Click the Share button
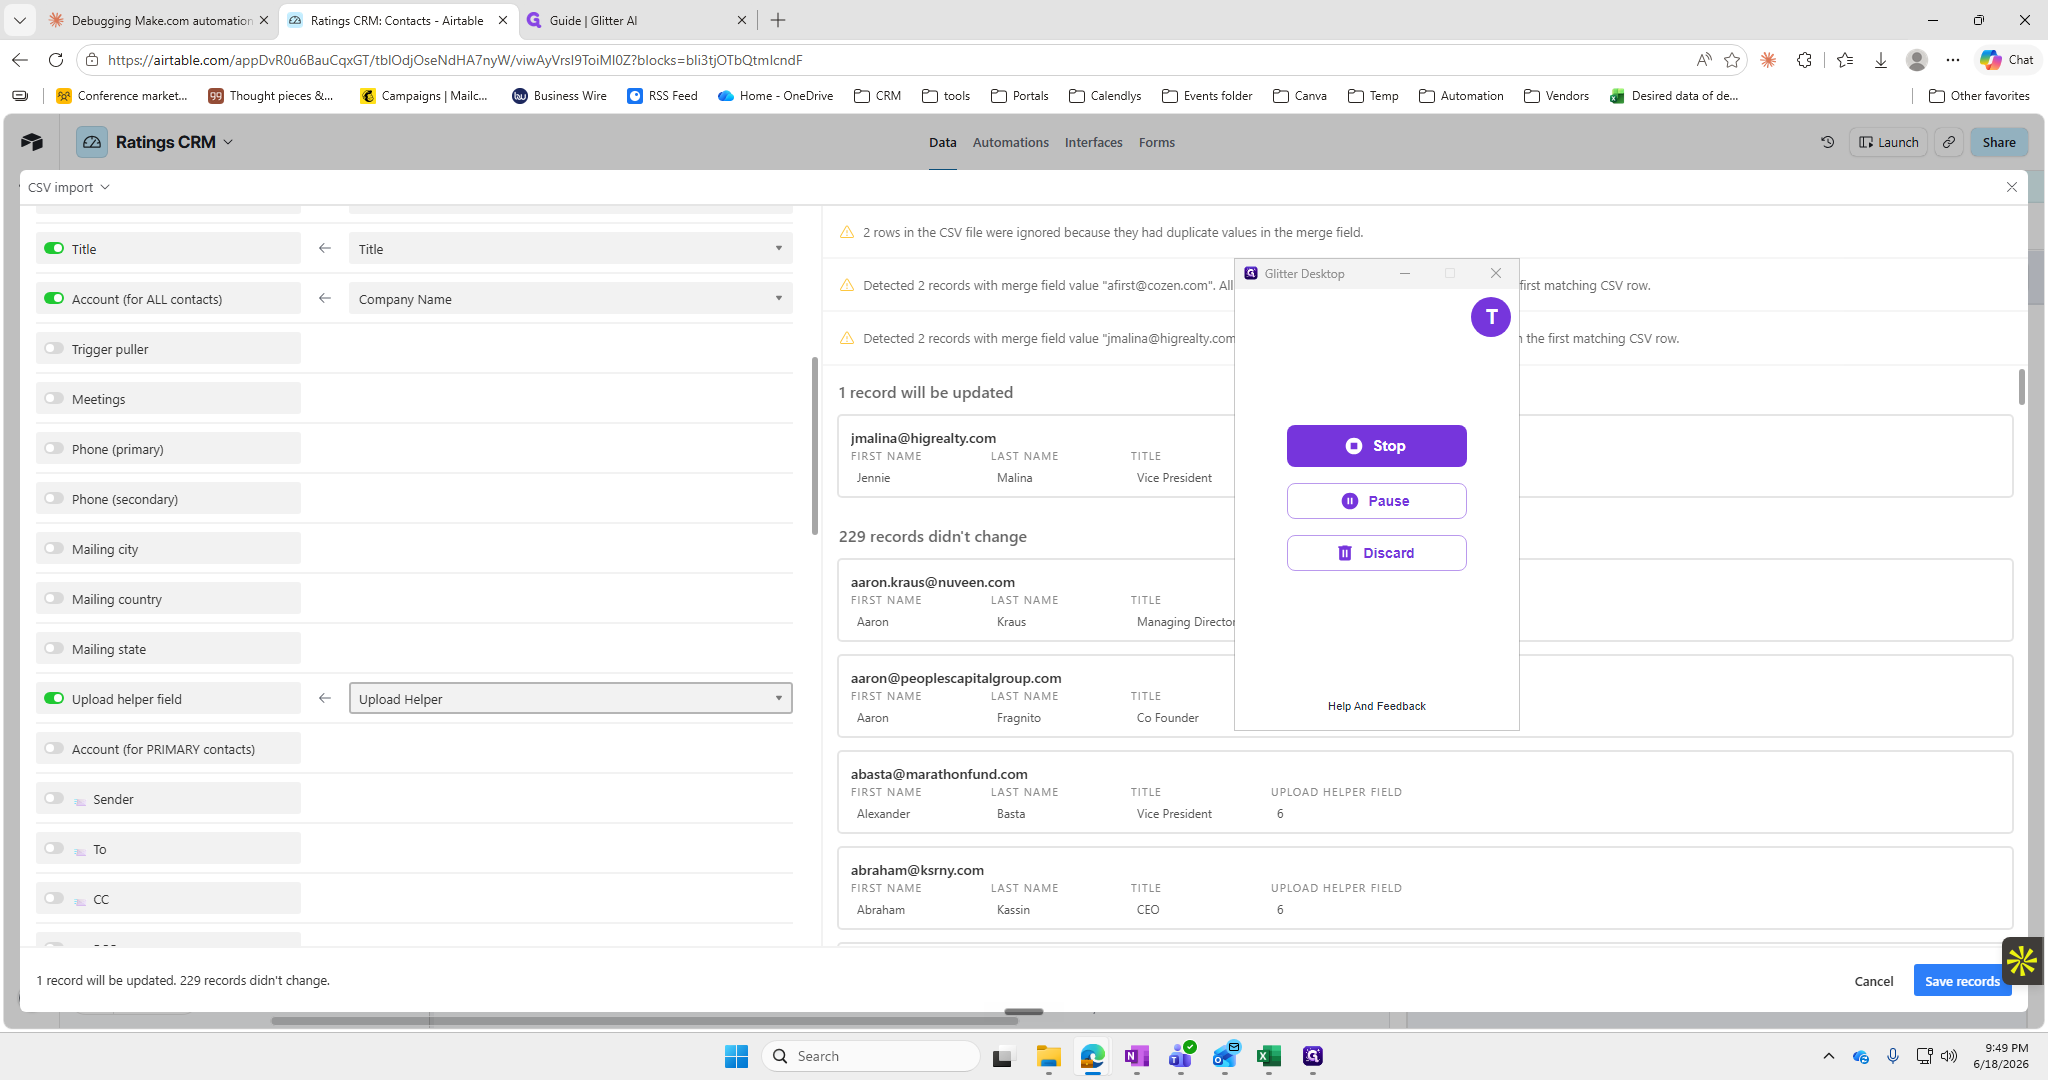The image size is (2048, 1080). (1998, 142)
